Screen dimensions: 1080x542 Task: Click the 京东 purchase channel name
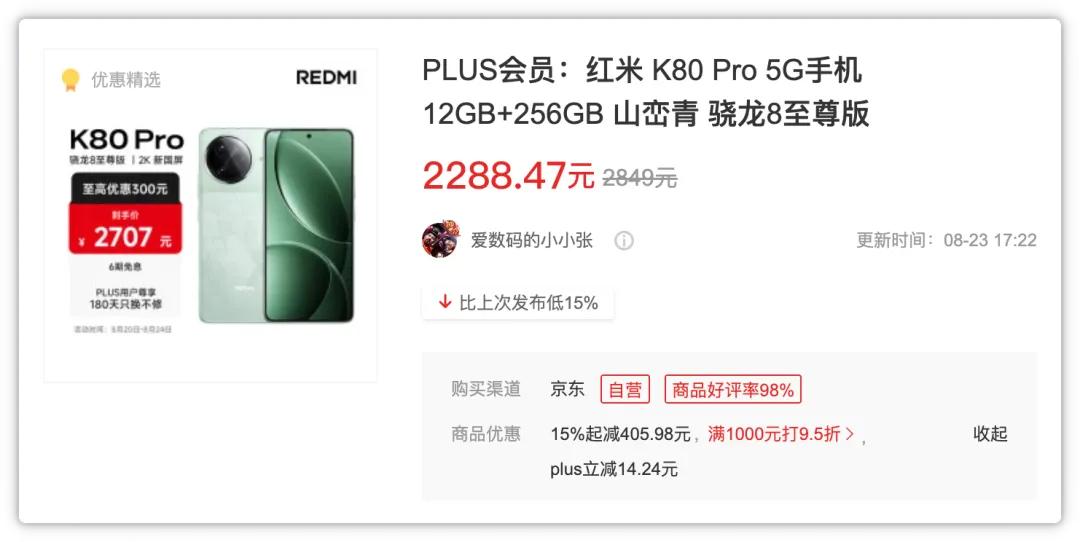[x=568, y=389]
